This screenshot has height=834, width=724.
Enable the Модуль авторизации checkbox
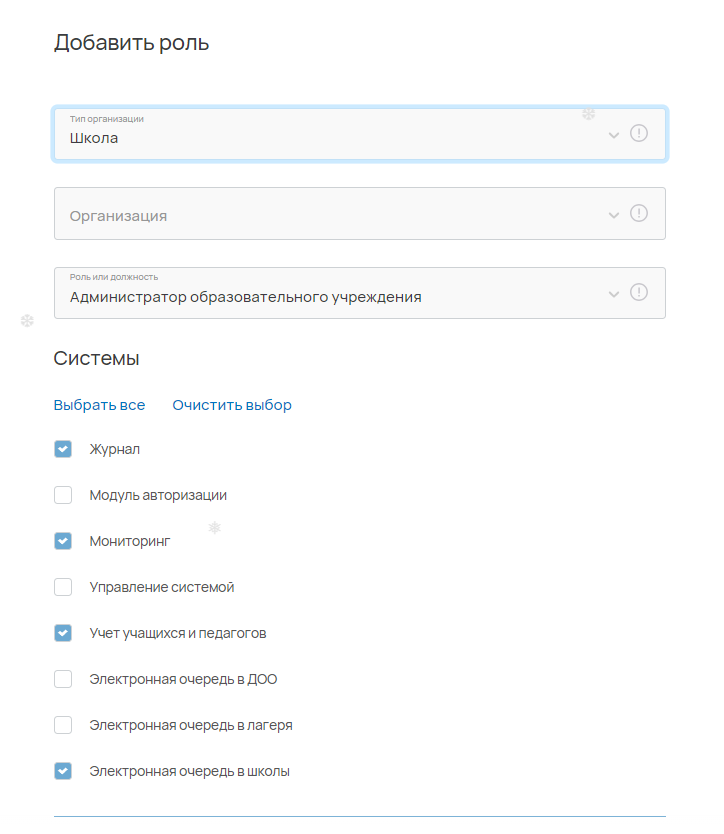(63, 495)
